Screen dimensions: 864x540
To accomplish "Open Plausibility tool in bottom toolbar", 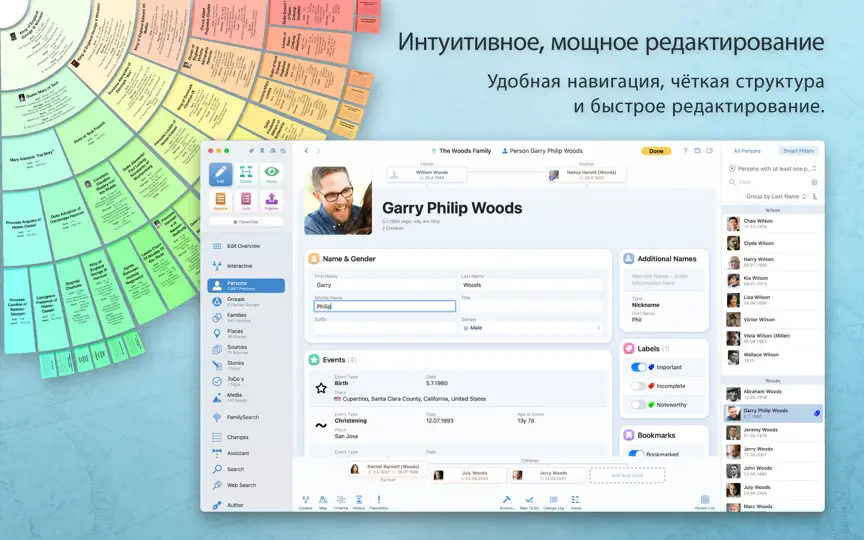I will 379,502.
